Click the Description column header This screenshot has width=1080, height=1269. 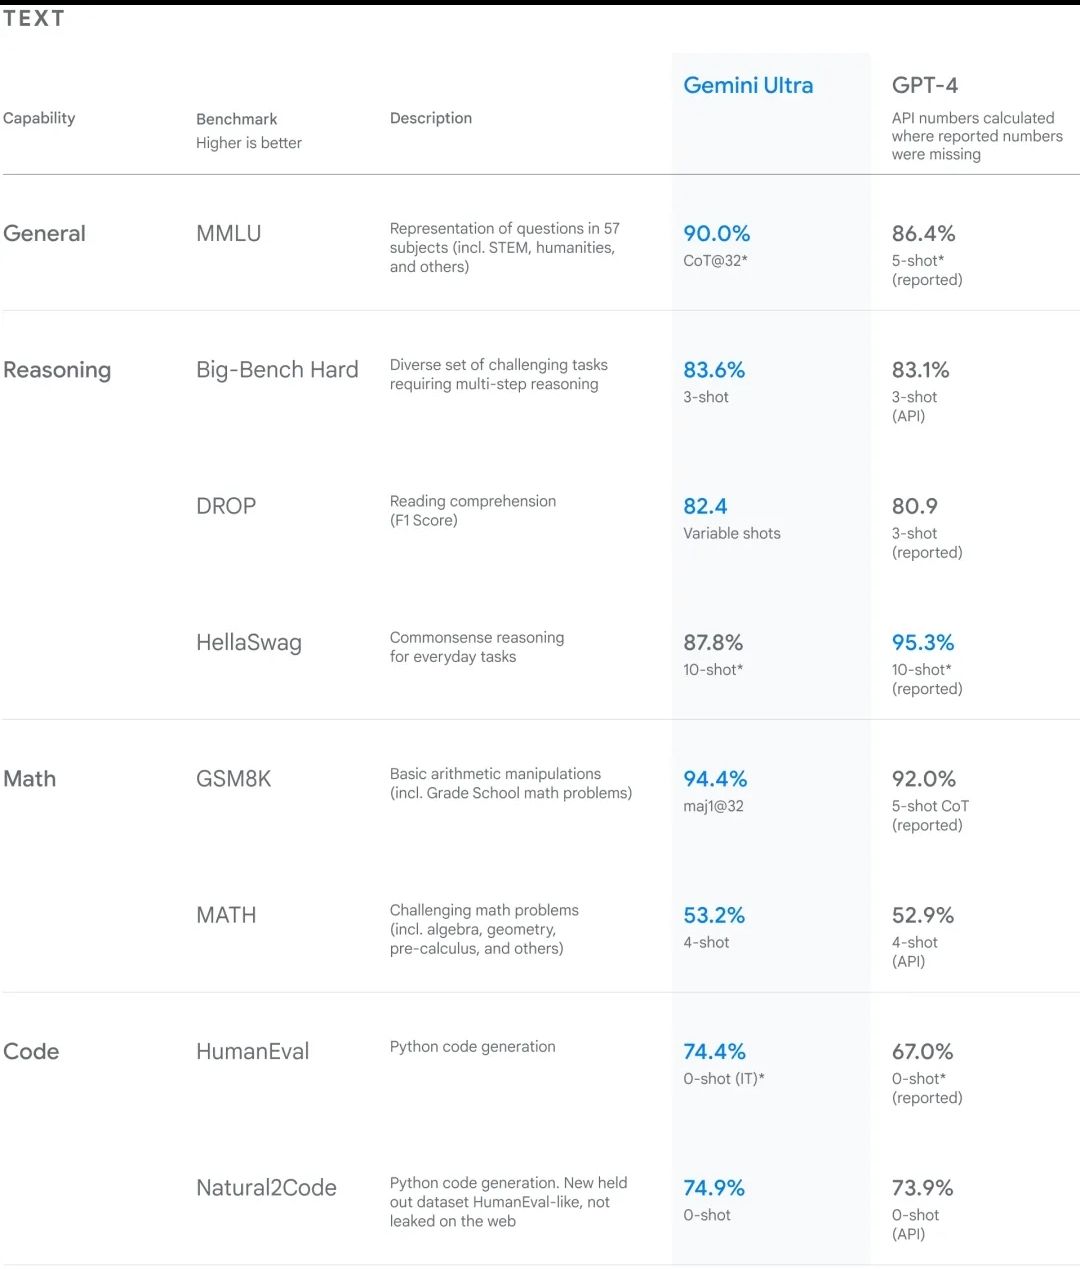coord(431,118)
